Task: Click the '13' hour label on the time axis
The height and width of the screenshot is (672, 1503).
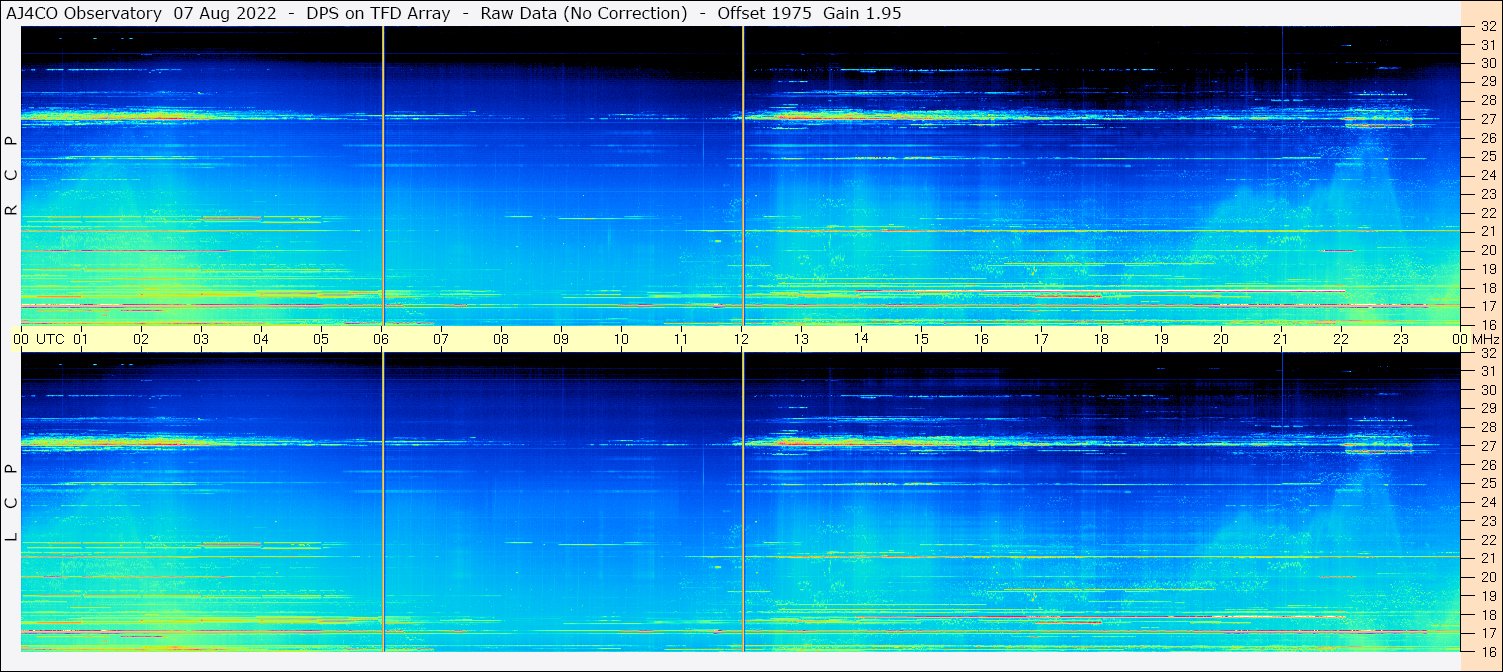Action: 801,339
